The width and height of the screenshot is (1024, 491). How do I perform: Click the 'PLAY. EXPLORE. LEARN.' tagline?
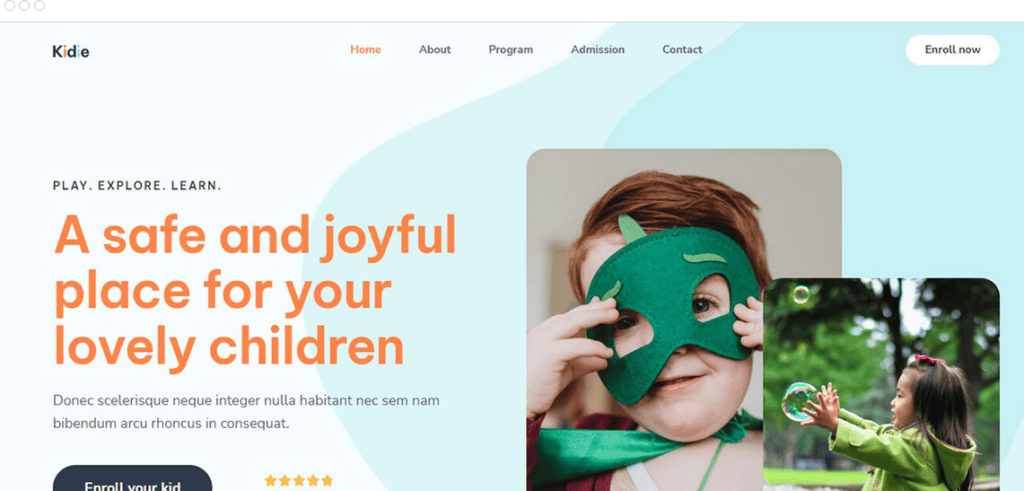pyautogui.click(x=137, y=186)
